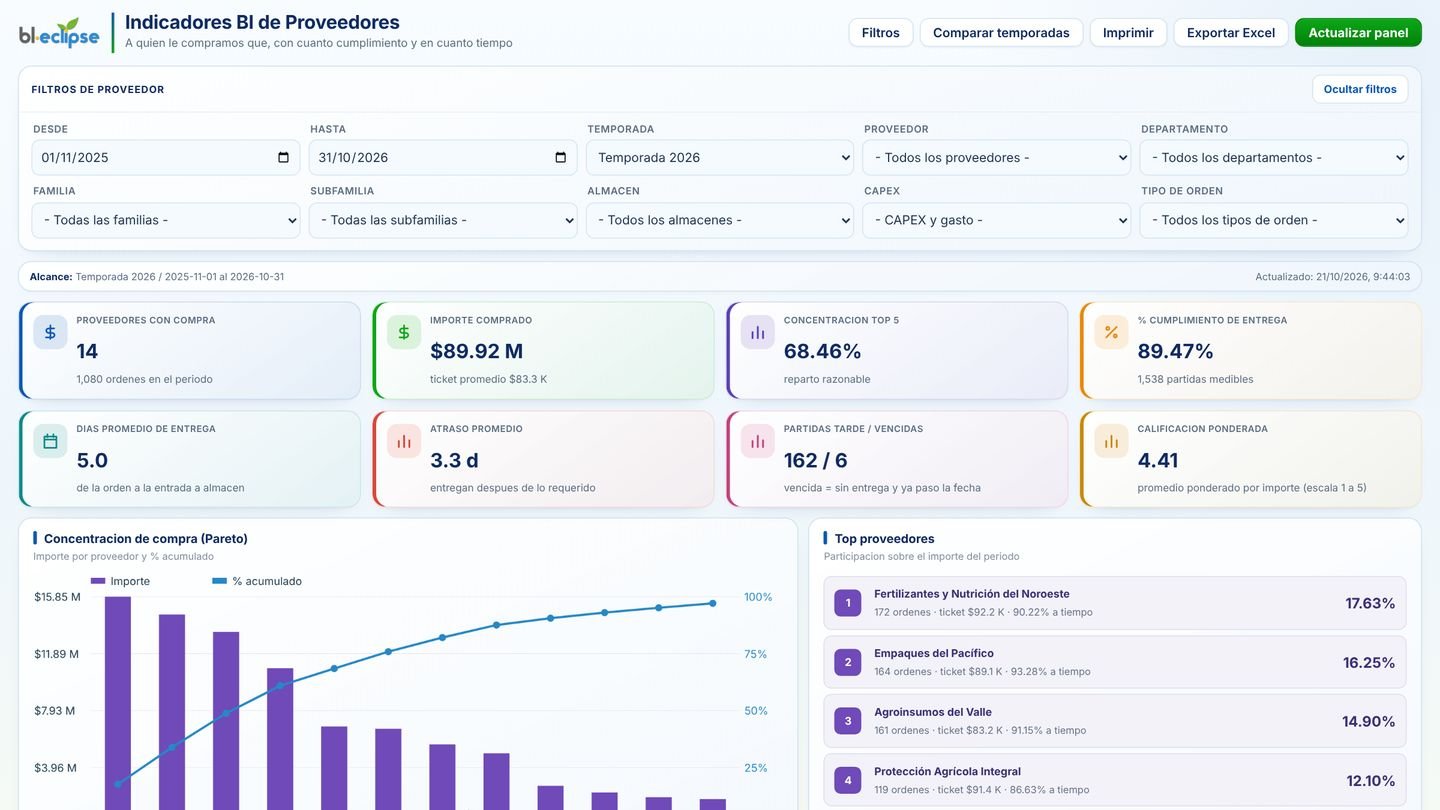Open the Todos los almacenes dropdown
This screenshot has width=1440, height=810.
tap(720, 220)
